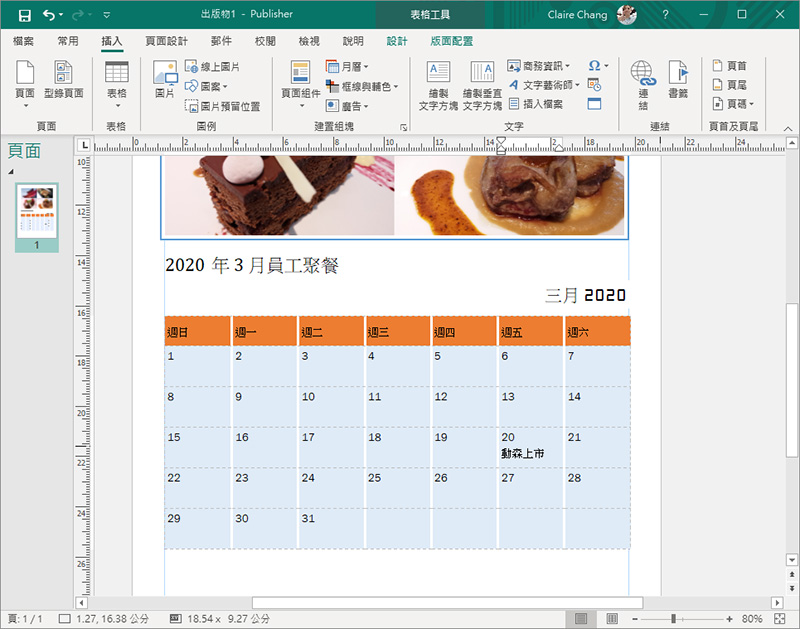Image resolution: width=800 pixels, height=629 pixels.
Task: Click show whole page icon
Action: 780,619
